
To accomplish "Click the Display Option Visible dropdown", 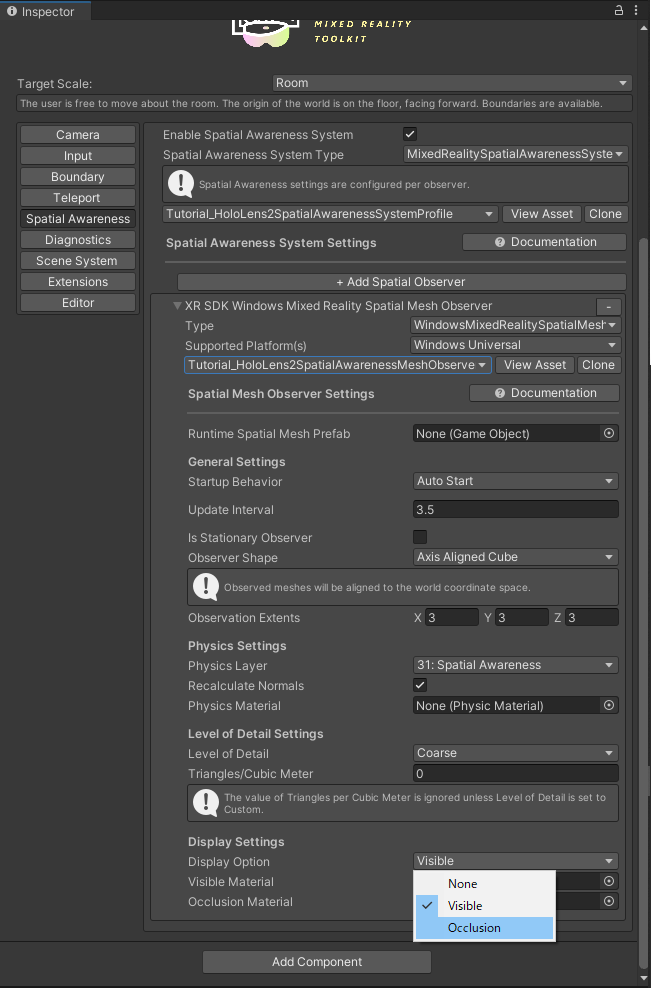I will point(516,861).
